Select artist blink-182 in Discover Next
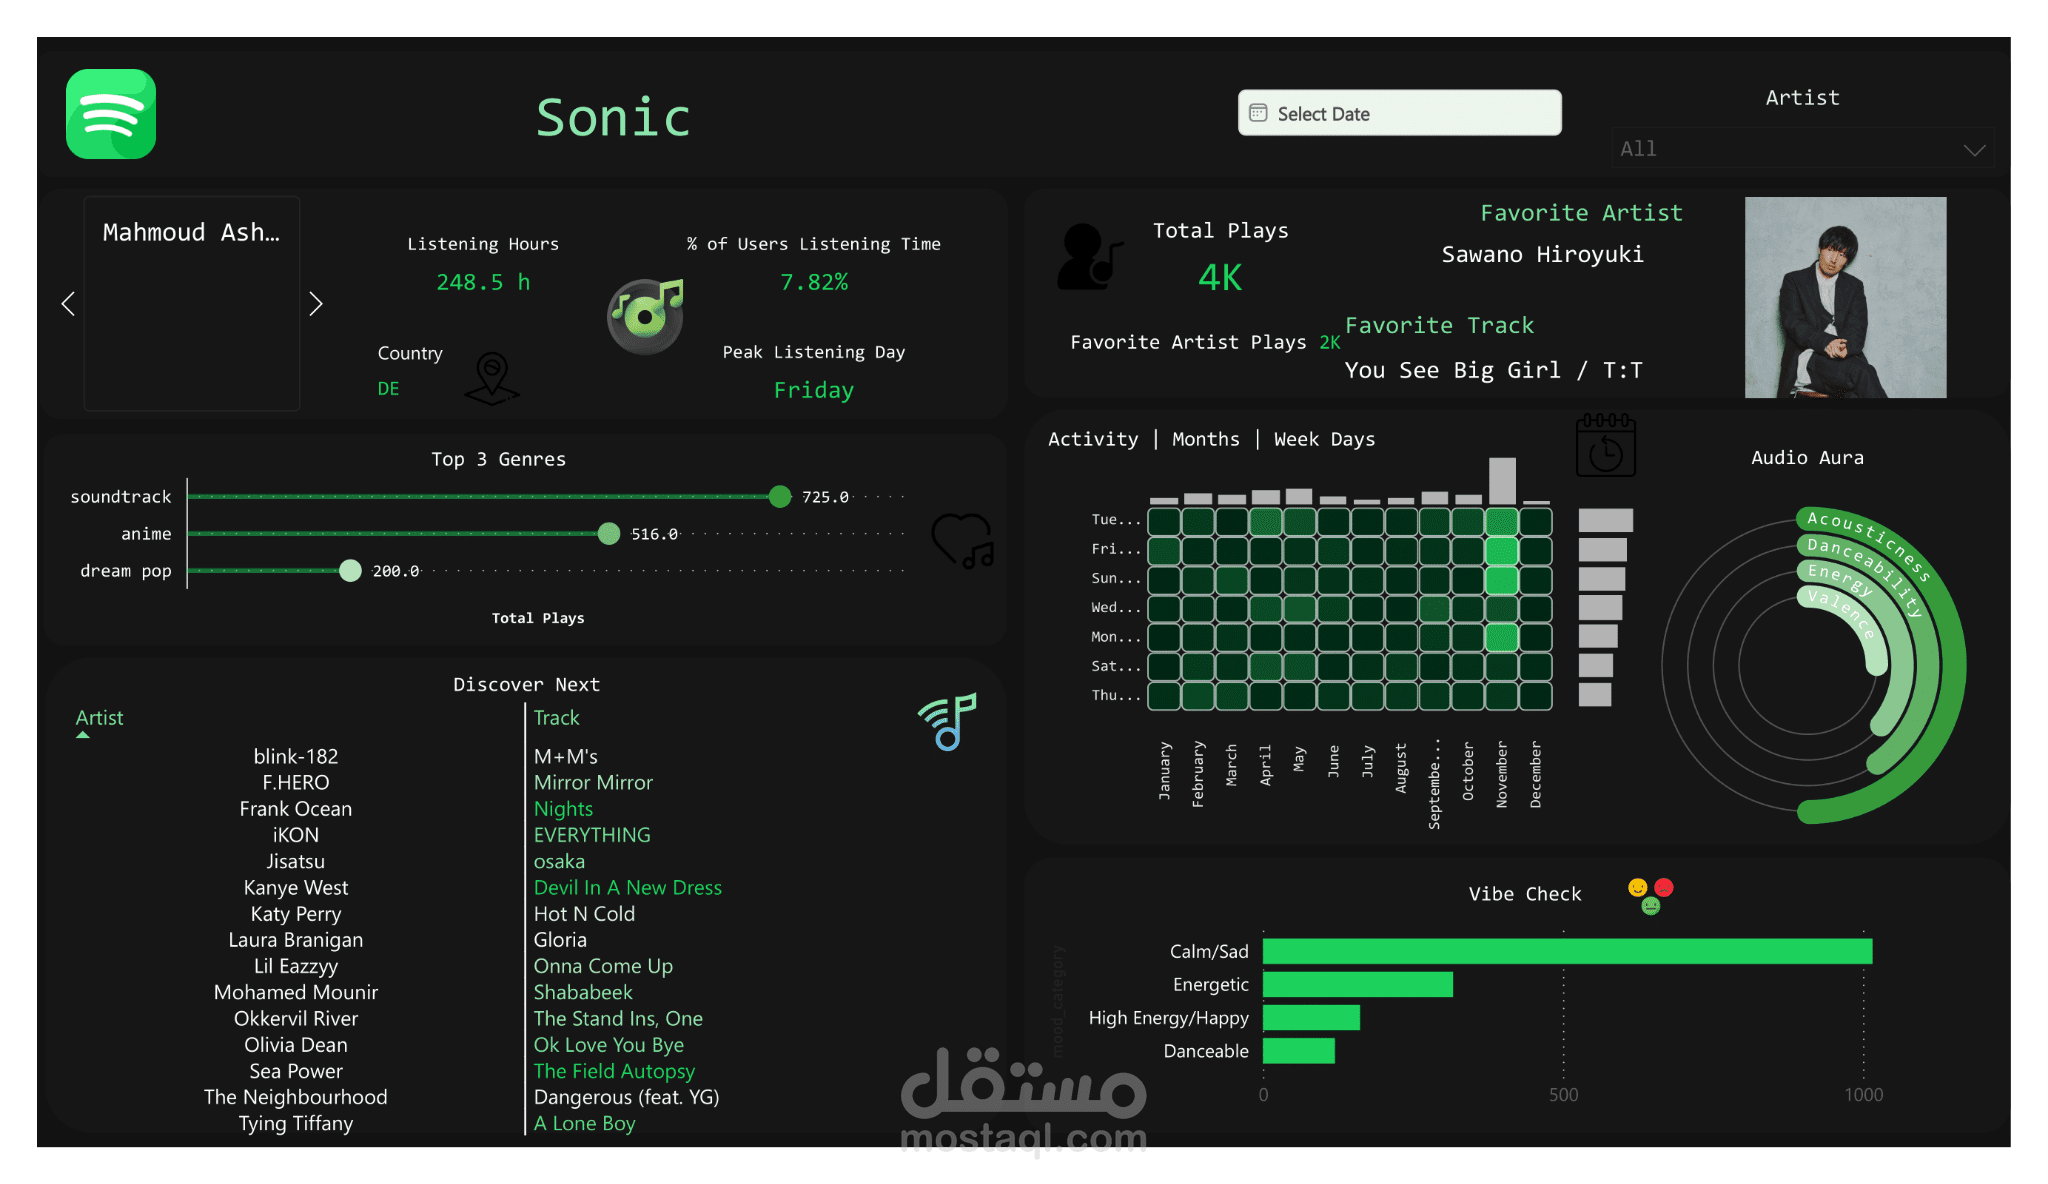 pos(296,756)
